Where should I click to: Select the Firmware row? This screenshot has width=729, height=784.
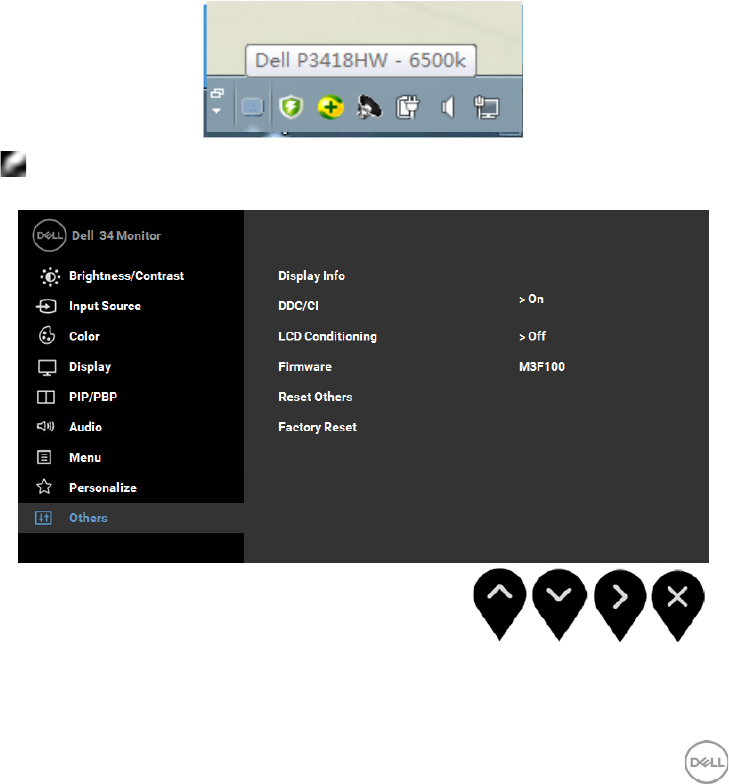coord(305,366)
